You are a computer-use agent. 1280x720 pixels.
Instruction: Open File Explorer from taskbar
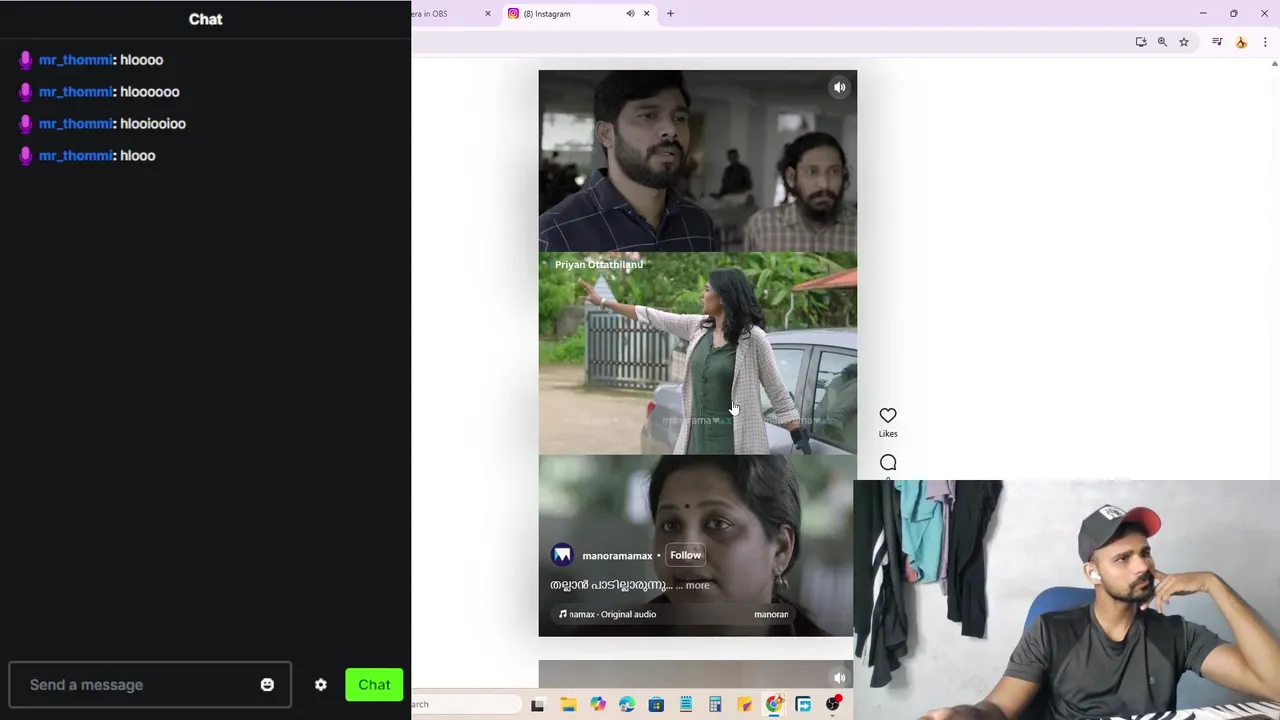(568, 705)
